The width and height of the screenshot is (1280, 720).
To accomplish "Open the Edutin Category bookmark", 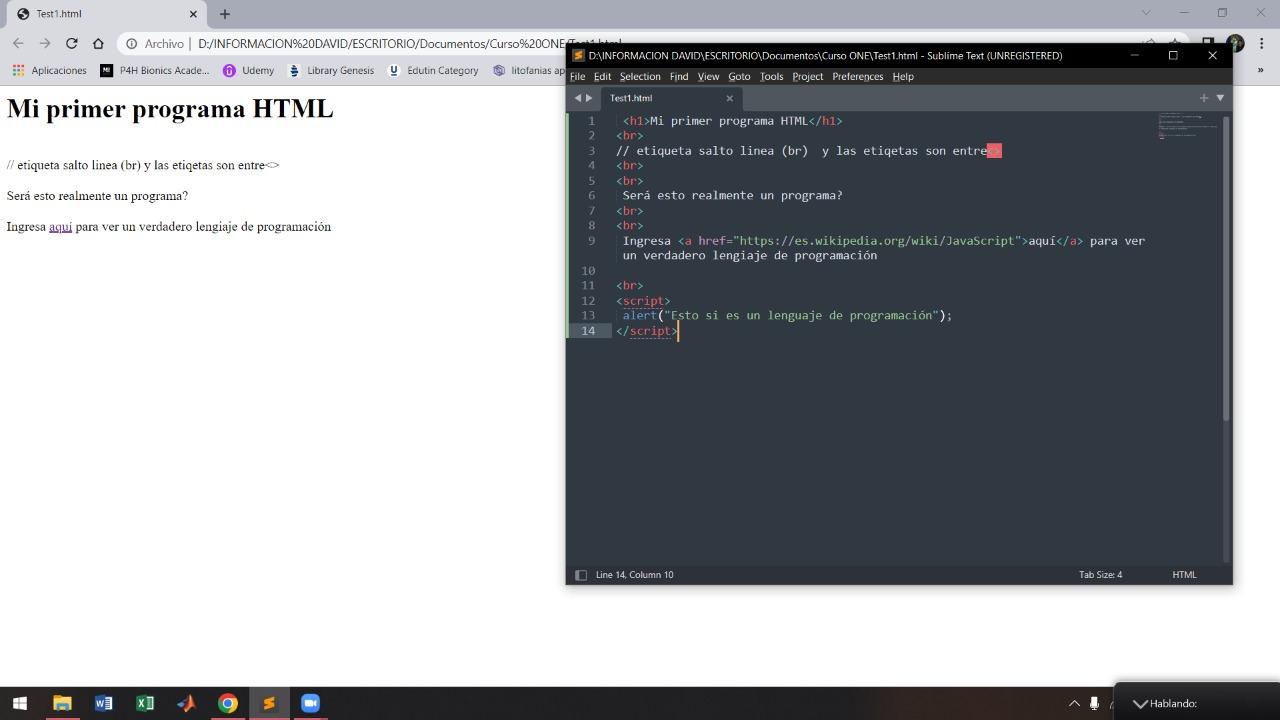I will 433,70.
